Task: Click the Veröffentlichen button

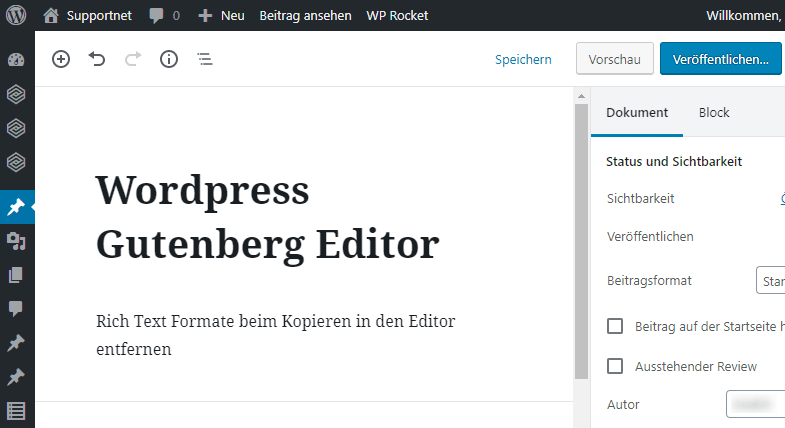Action: tap(720, 59)
